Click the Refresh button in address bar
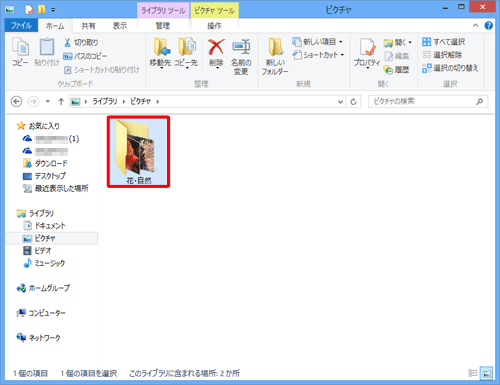The width and height of the screenshot is (500, 385). (353, 102)
